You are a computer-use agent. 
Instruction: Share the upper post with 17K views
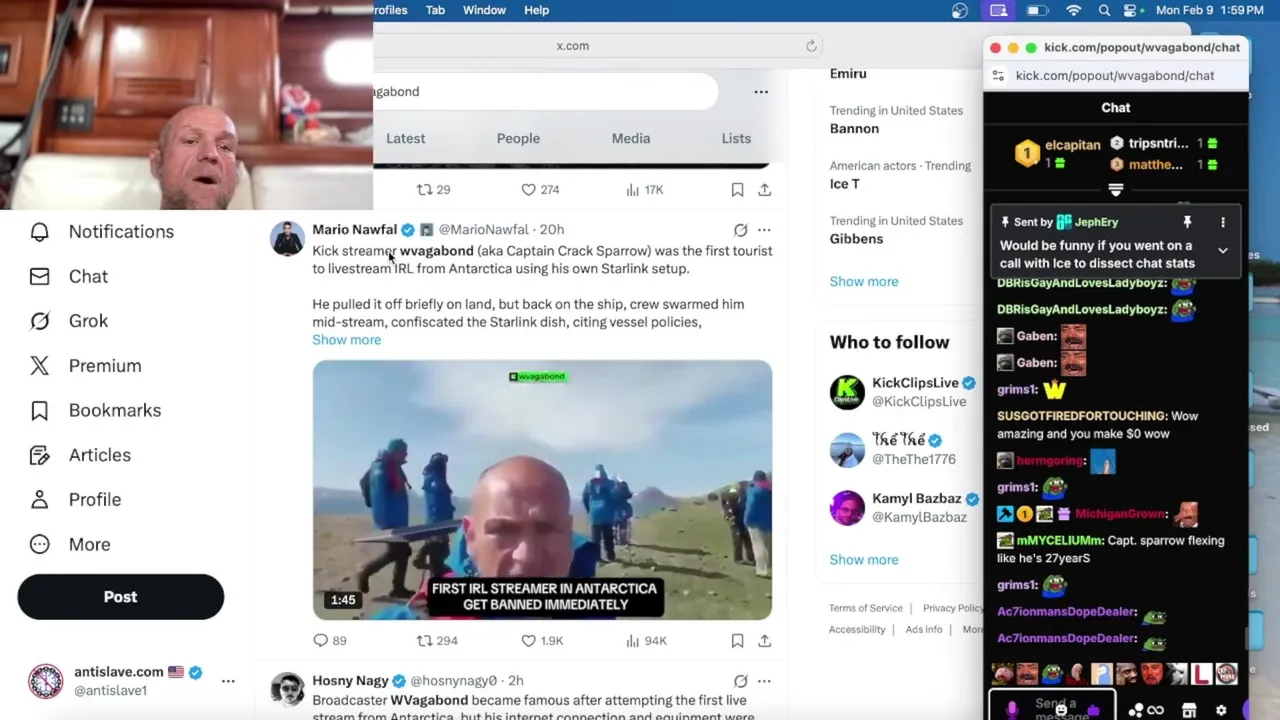click(x=764, y=190)
